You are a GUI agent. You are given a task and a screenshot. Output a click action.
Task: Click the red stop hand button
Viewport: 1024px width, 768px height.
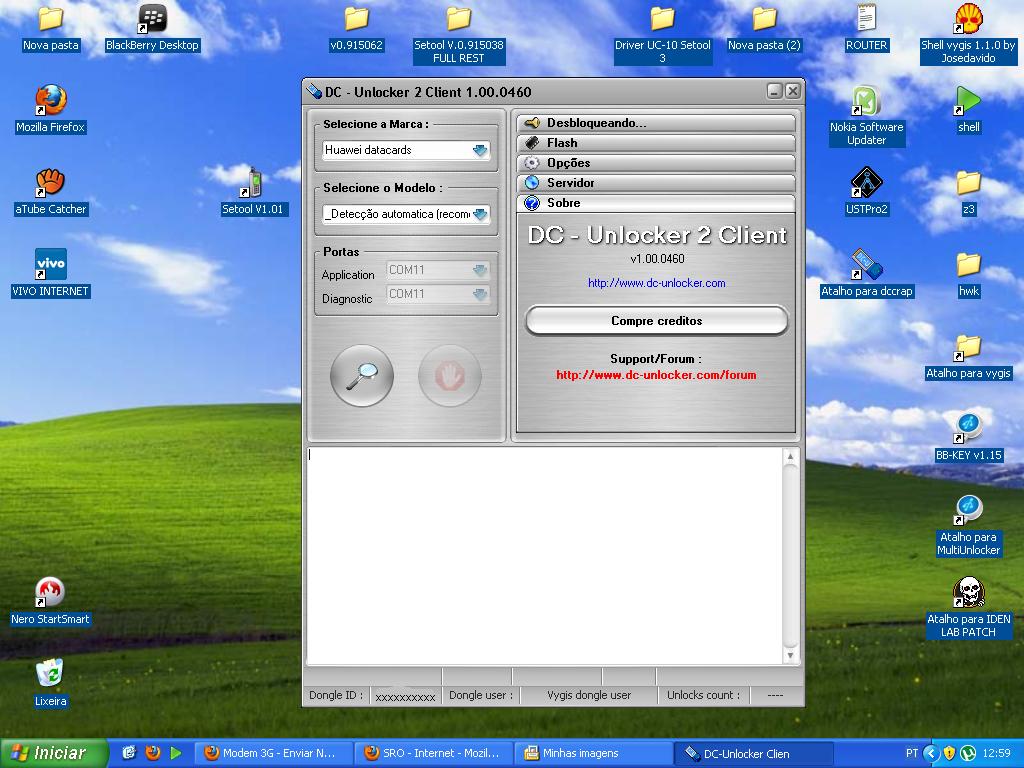tap(449, 376)
